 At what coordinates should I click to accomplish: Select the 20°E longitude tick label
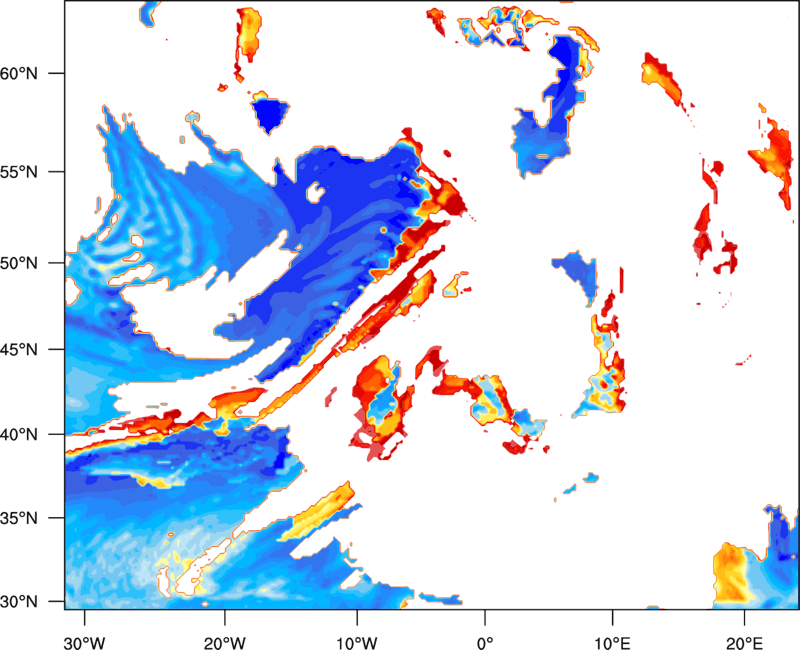[x=744, y=643]
